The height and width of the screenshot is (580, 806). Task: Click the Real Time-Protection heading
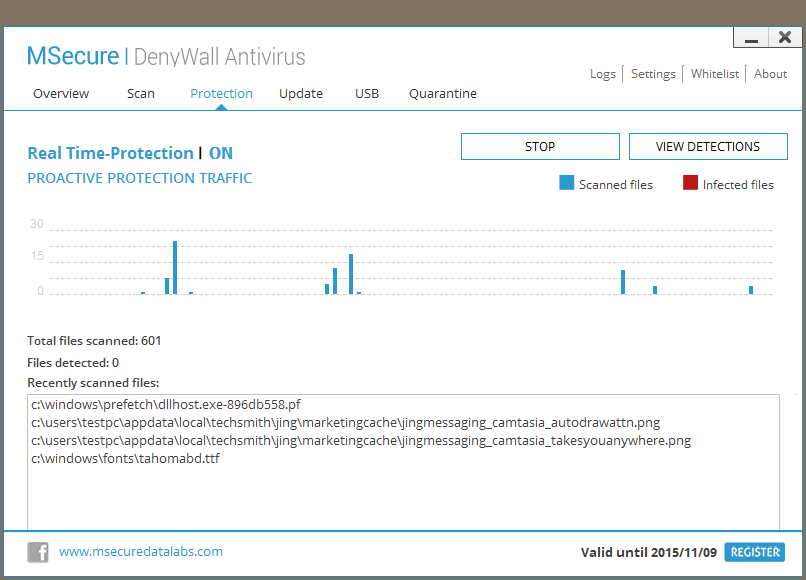111,153
